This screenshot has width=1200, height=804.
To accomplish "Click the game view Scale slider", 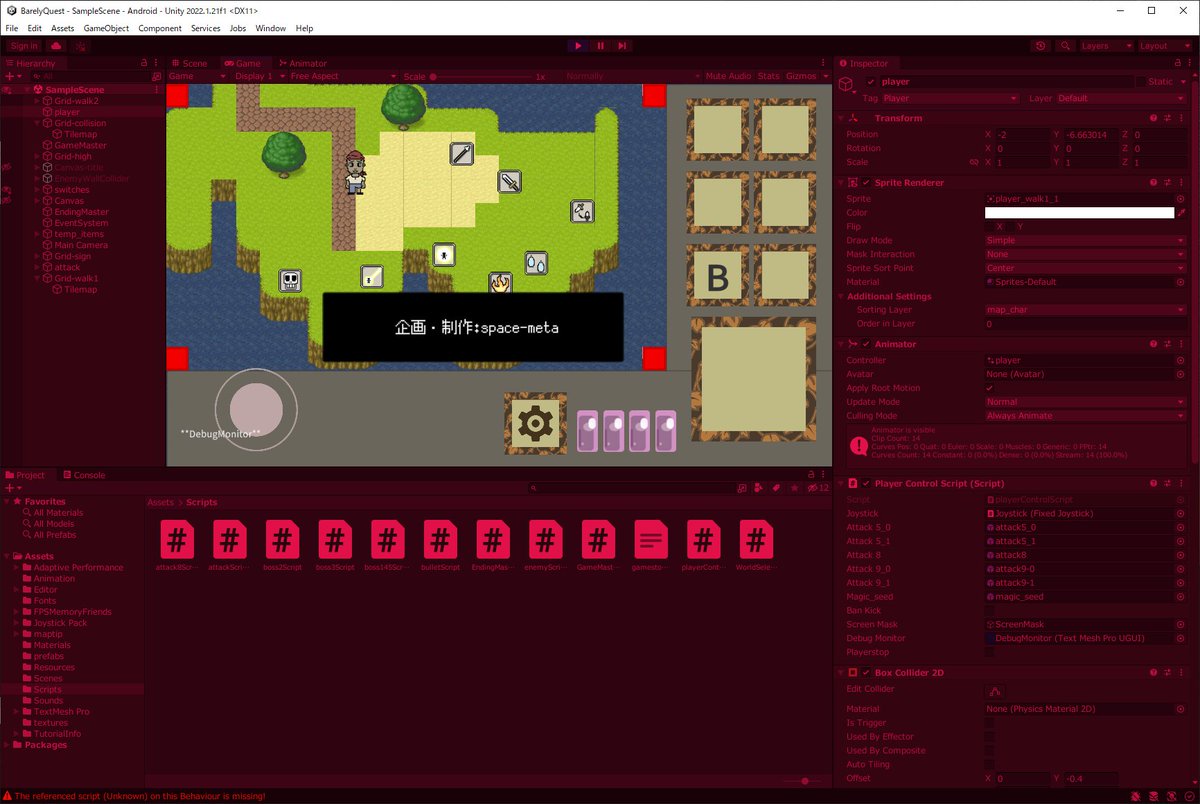I will tap(480, 76).
